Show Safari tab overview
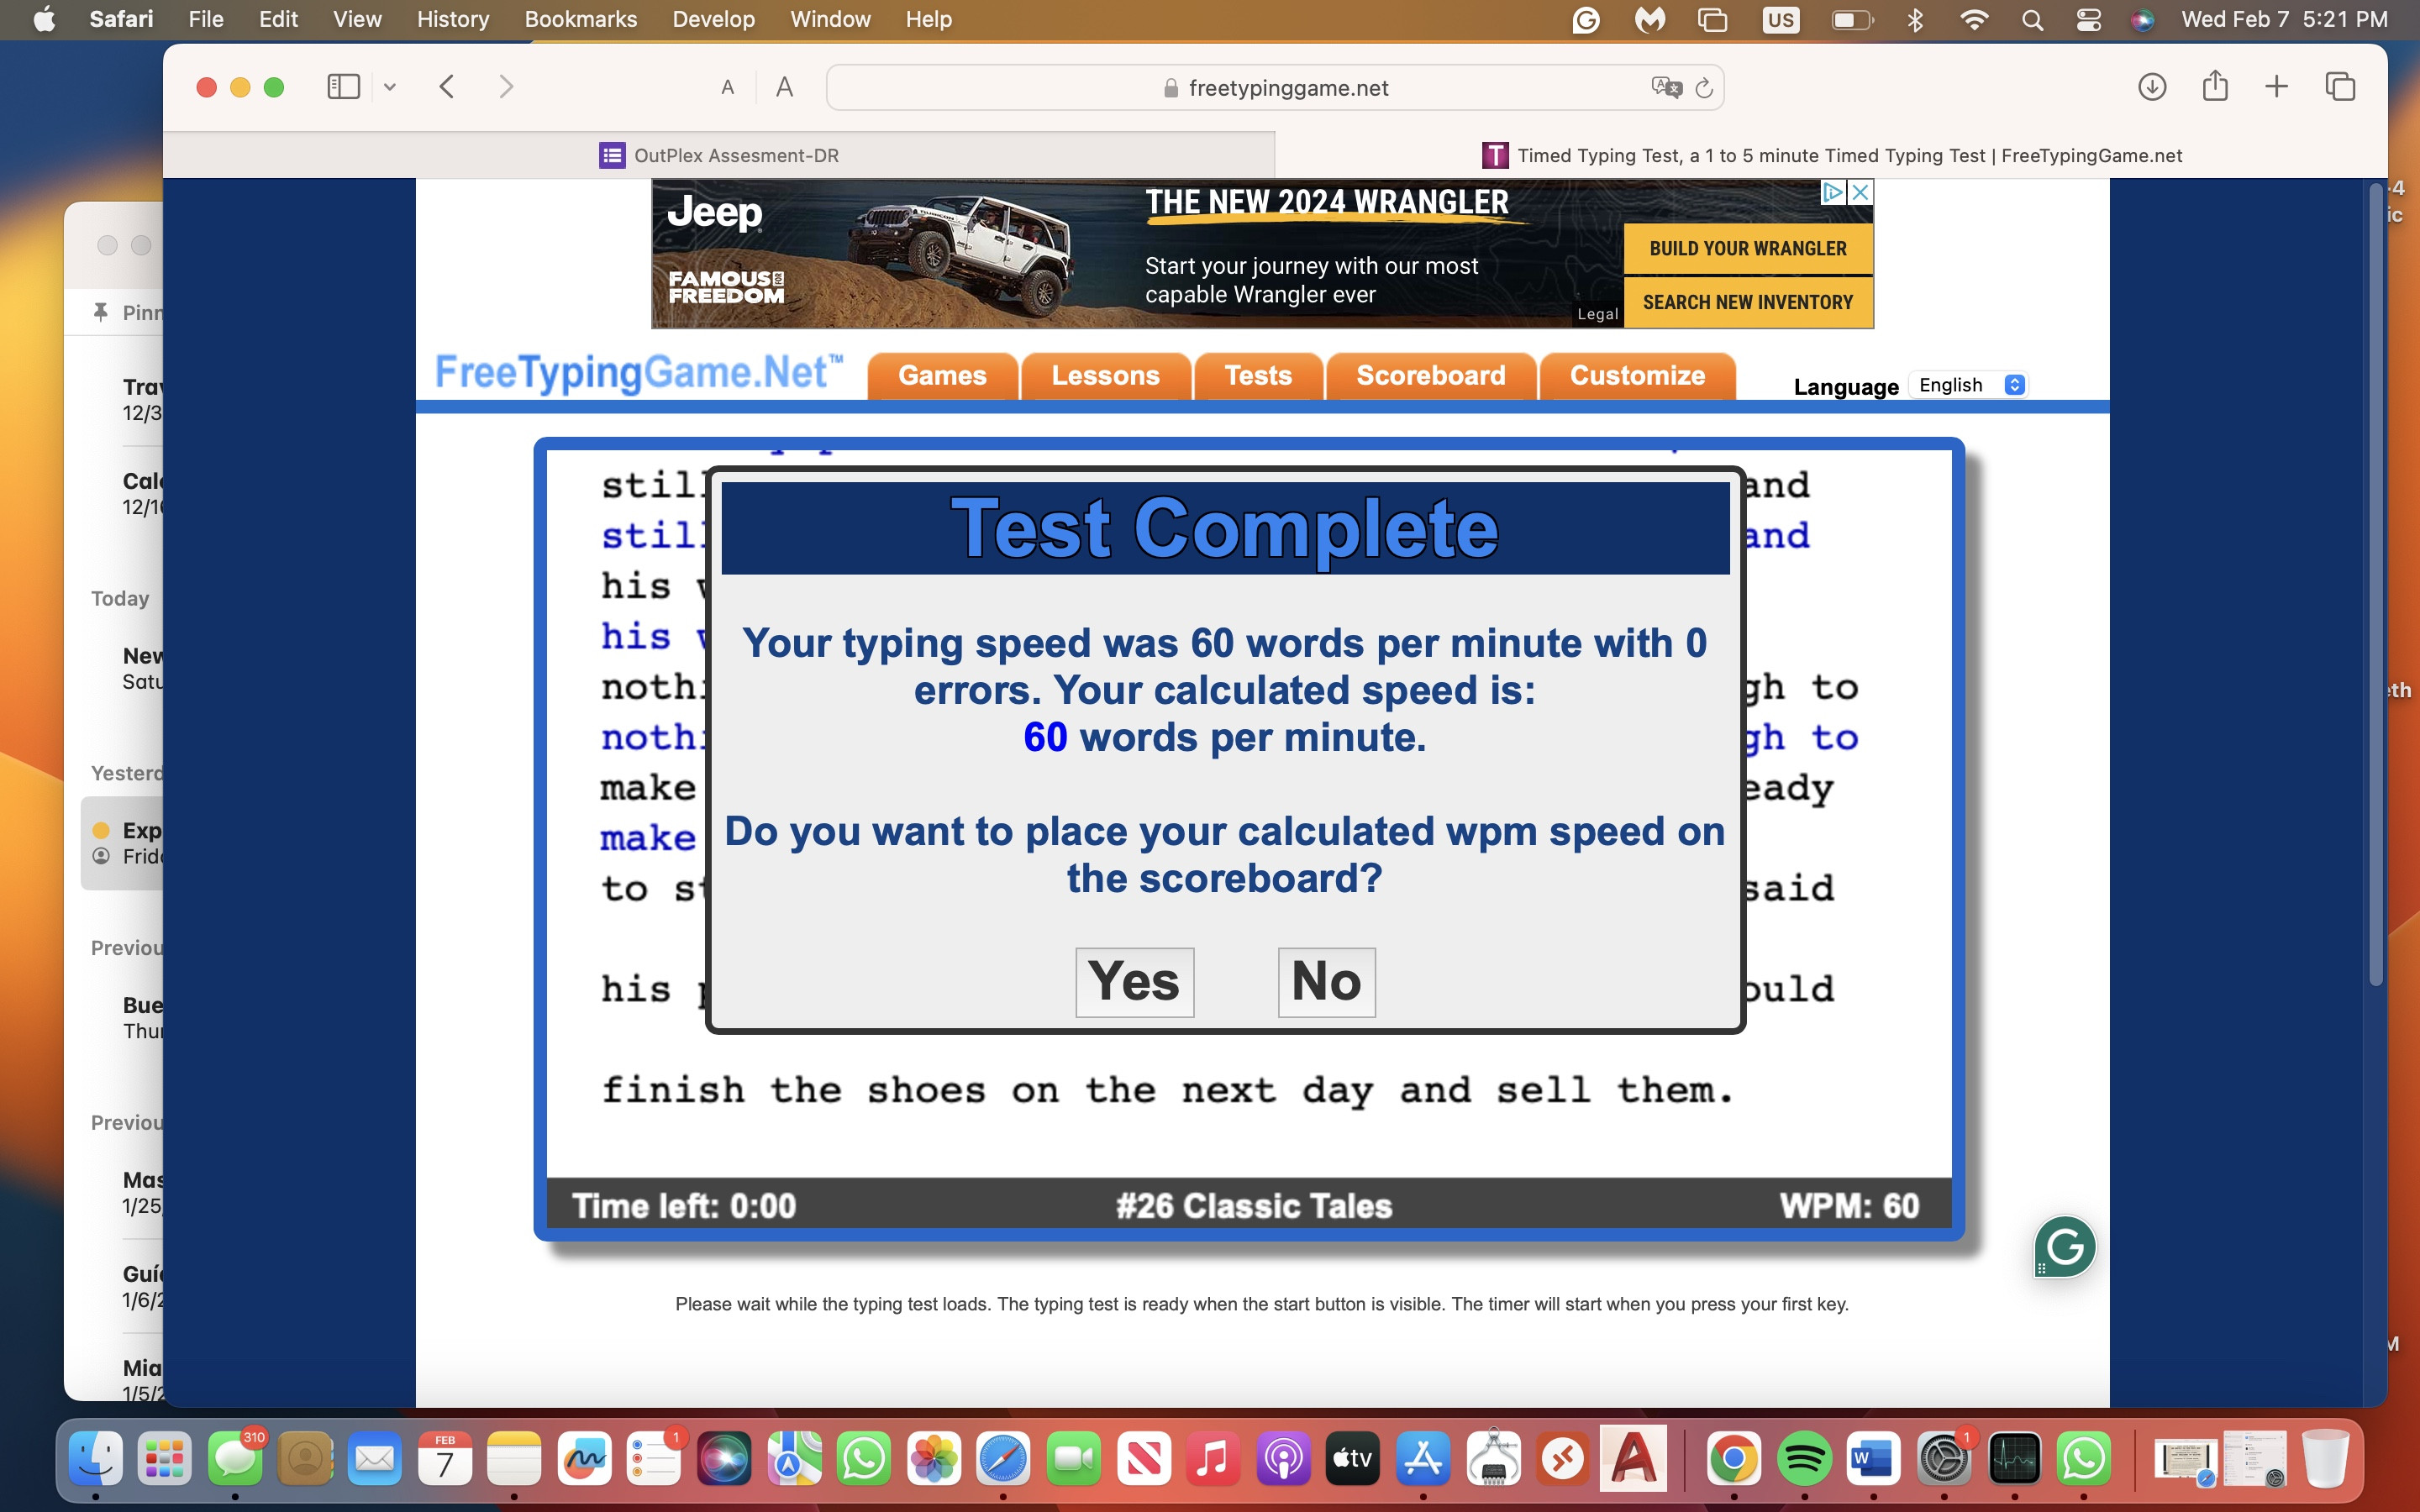2420x1512 pixels. point(2340,87)
